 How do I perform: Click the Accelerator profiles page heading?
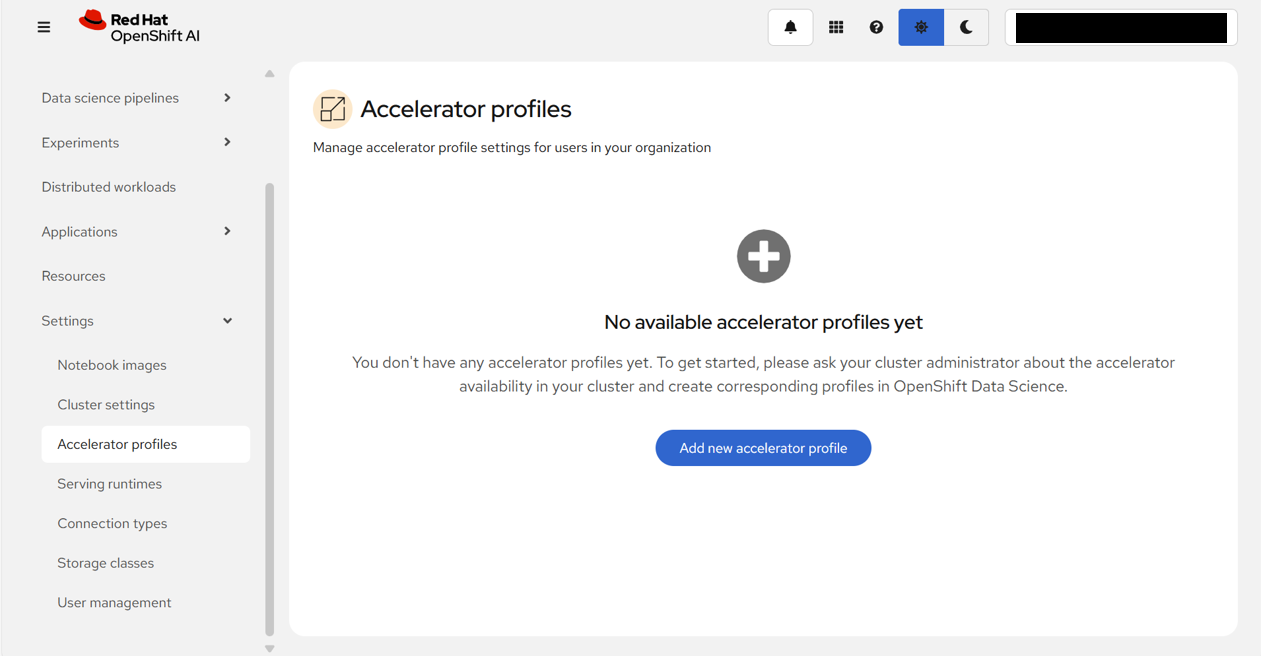pos(466,109)
